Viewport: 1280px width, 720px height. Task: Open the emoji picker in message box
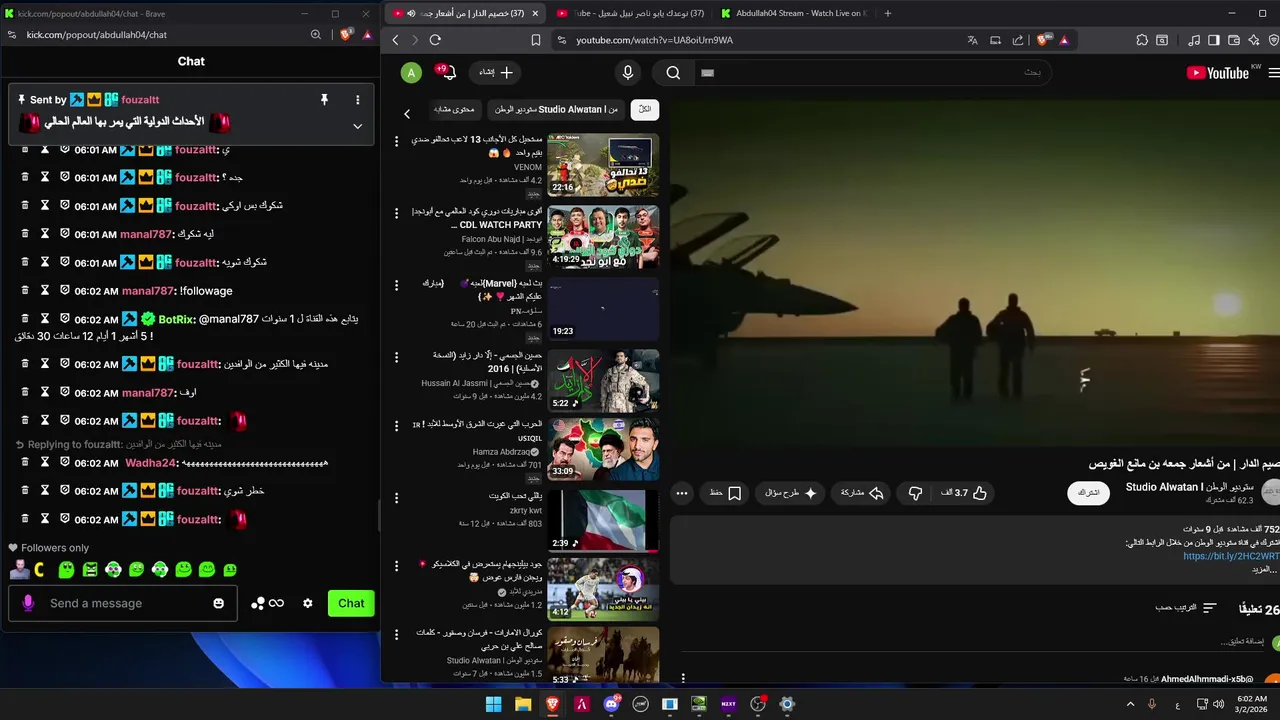[219, 603]
